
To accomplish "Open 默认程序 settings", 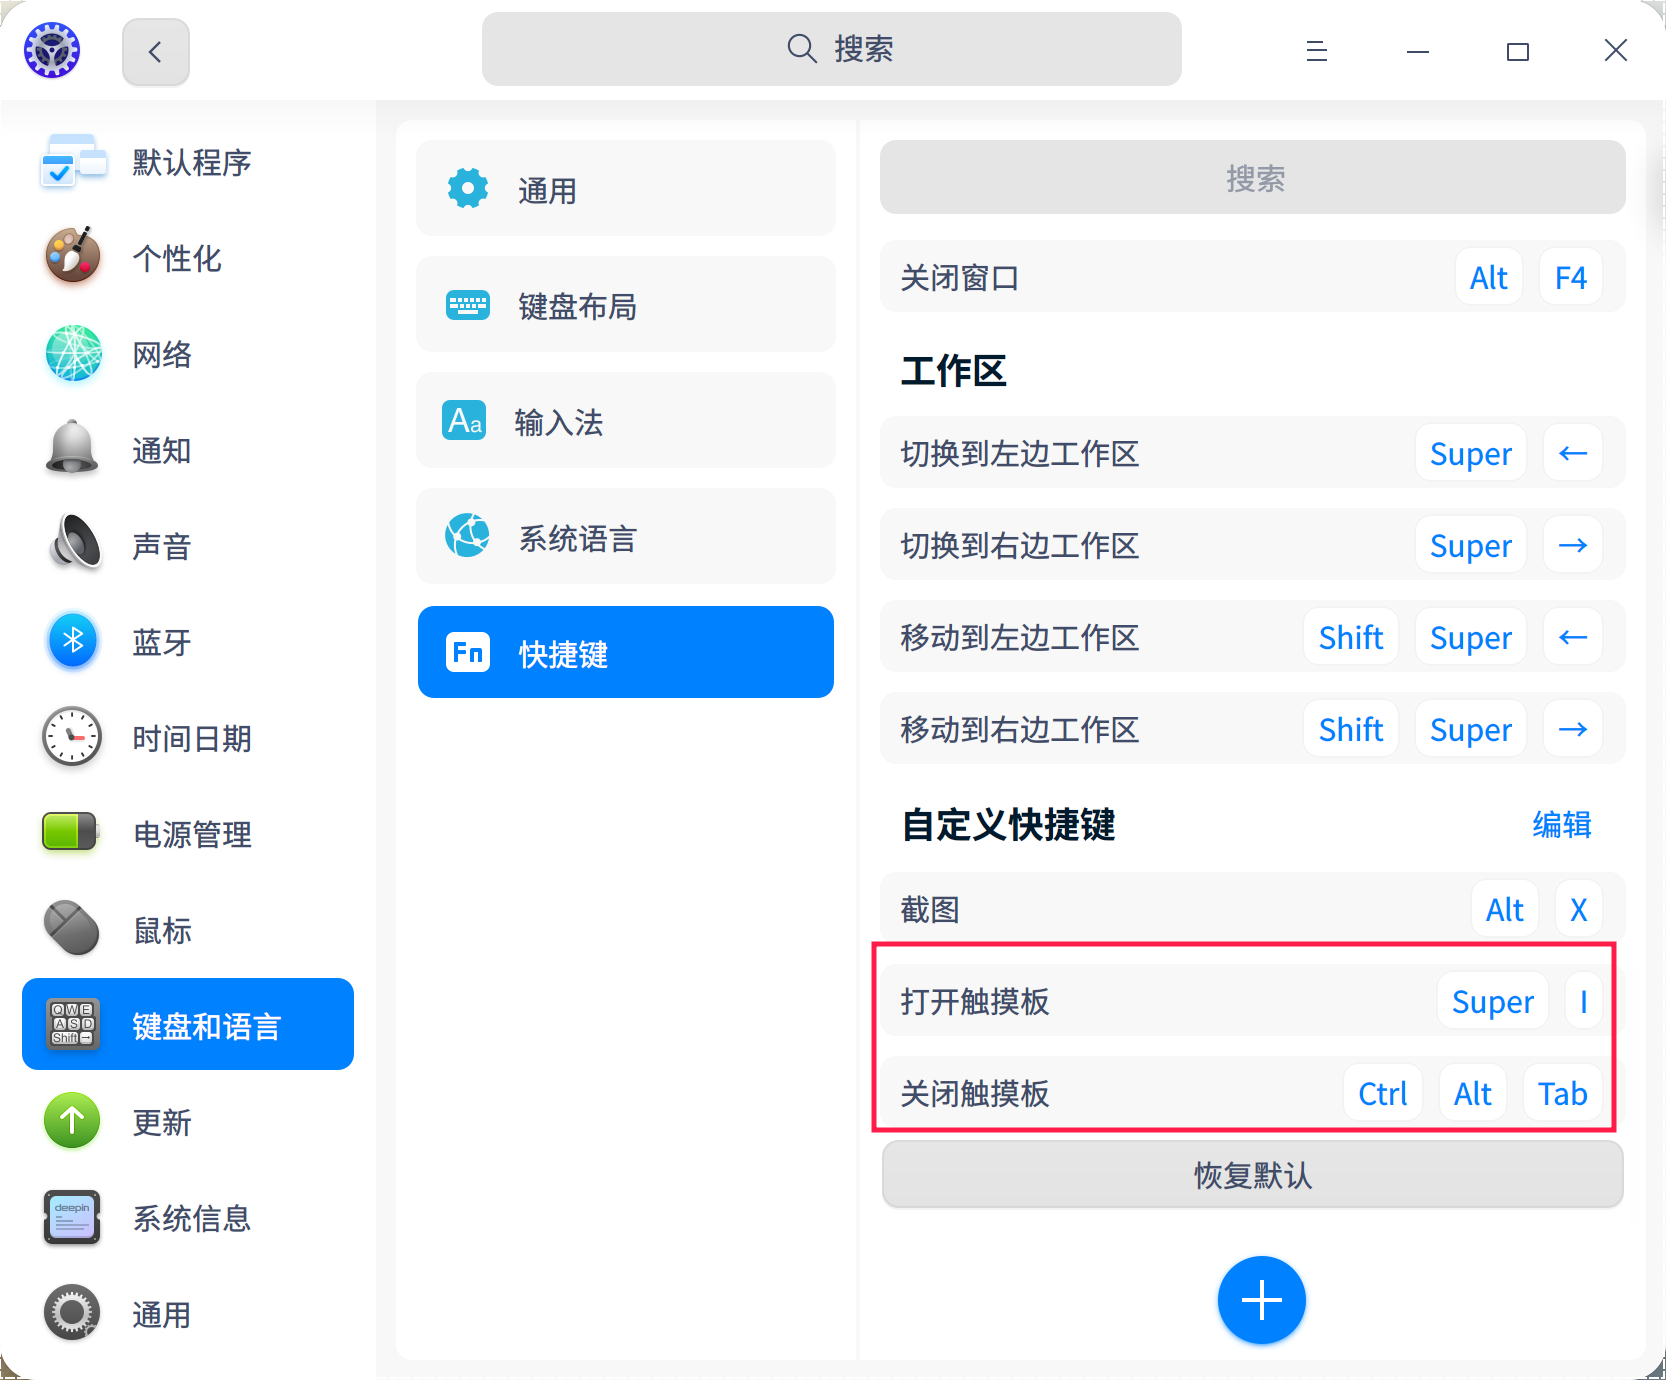I will 188,162.
